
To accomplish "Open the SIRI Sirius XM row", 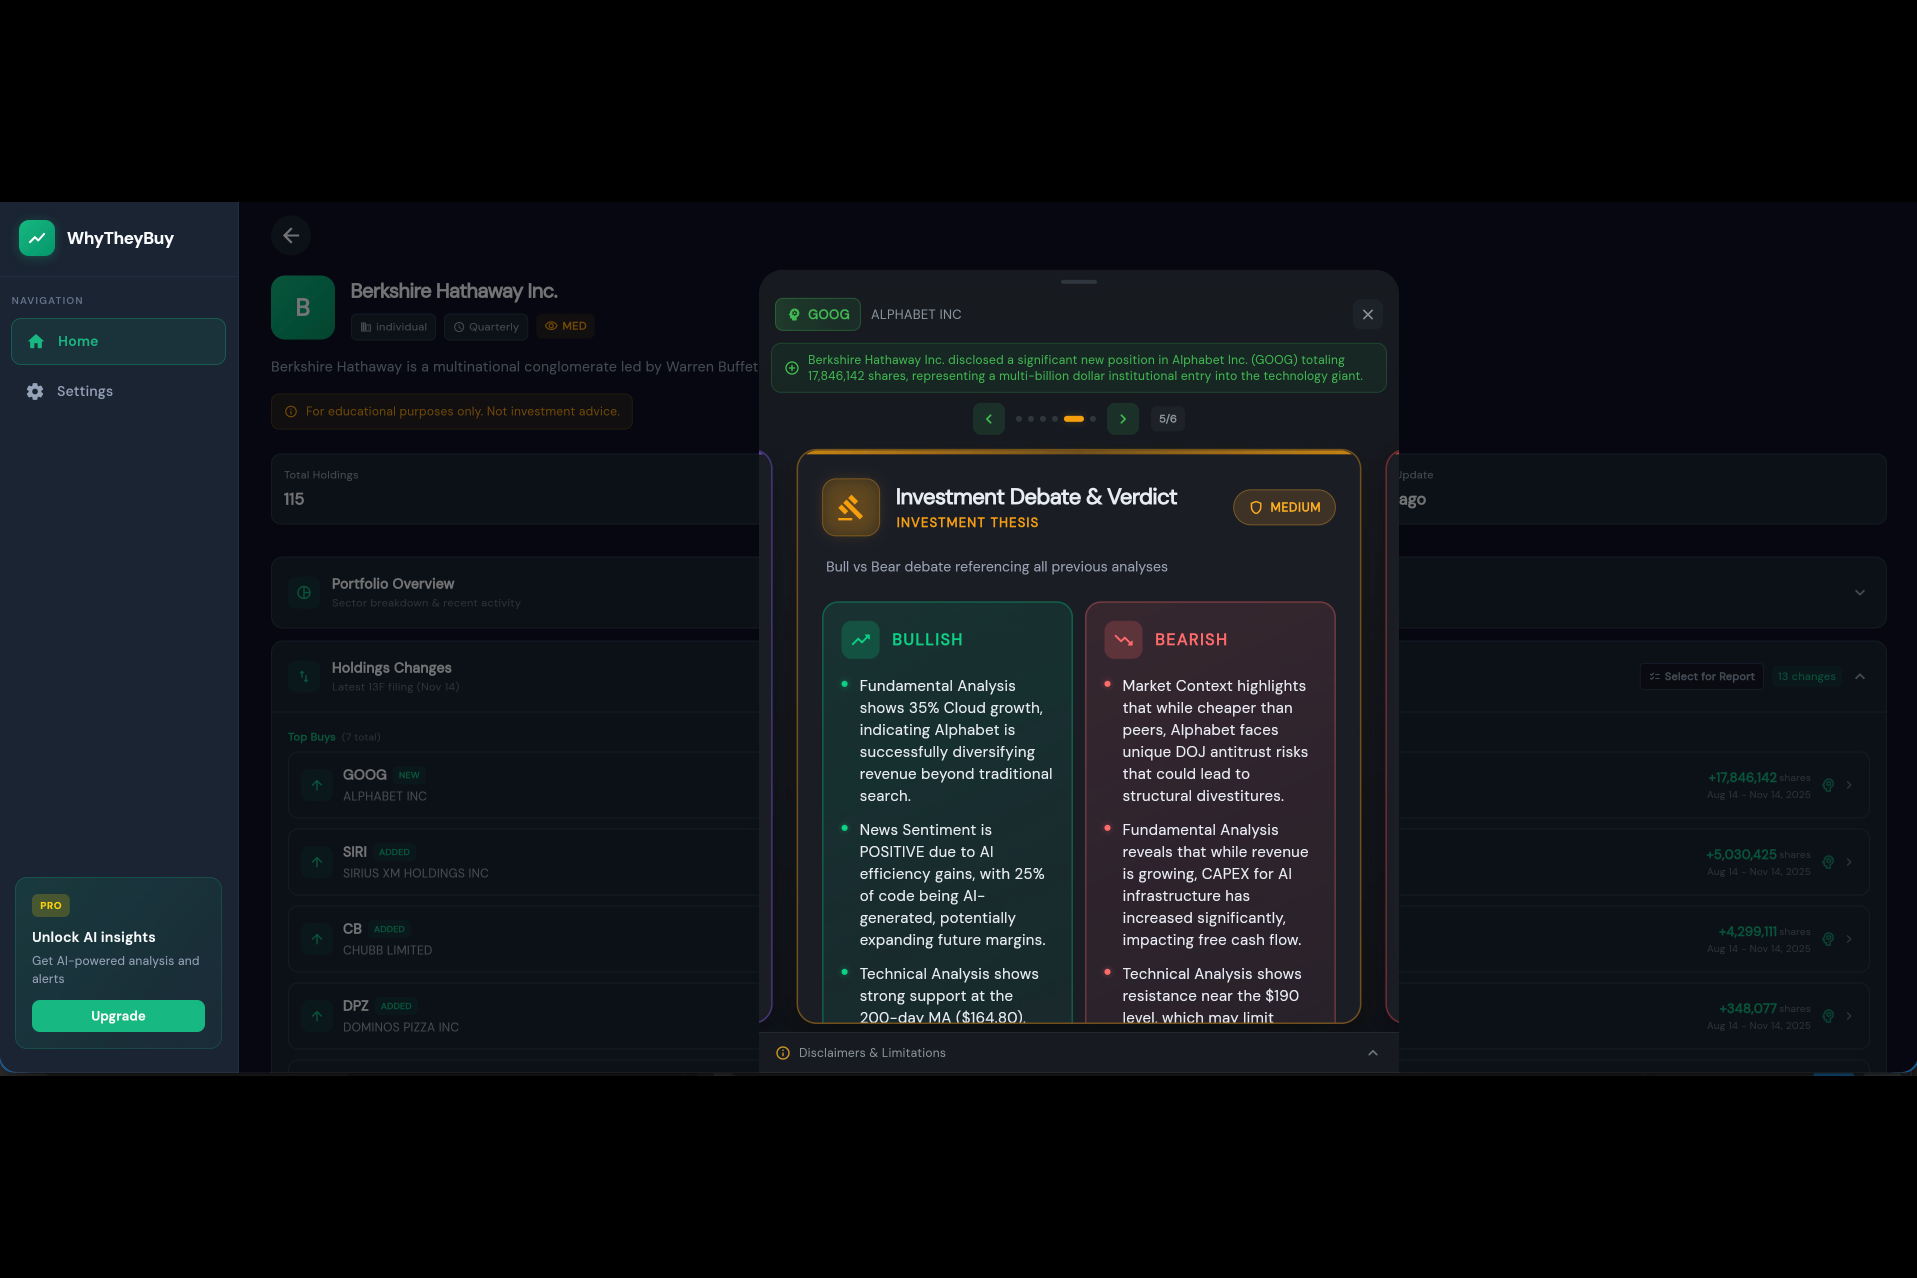I will [x=1079, y=862].
